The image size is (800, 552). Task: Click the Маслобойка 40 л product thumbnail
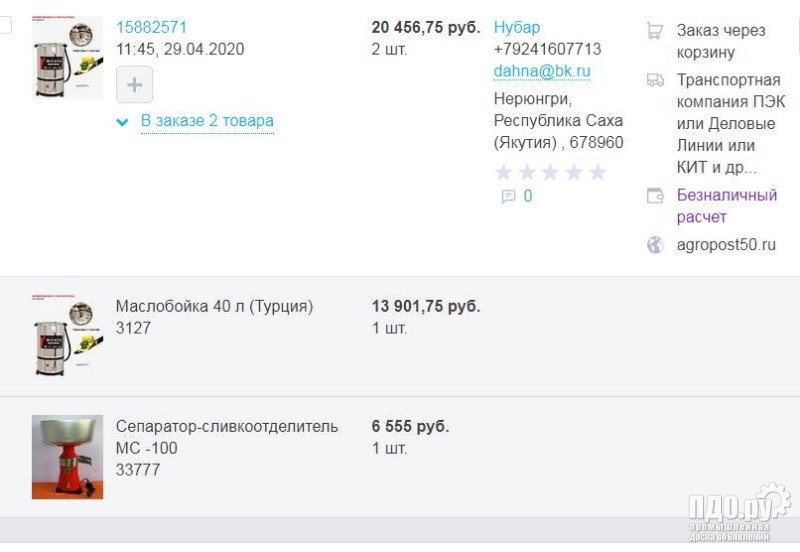(x=67, y=335)
